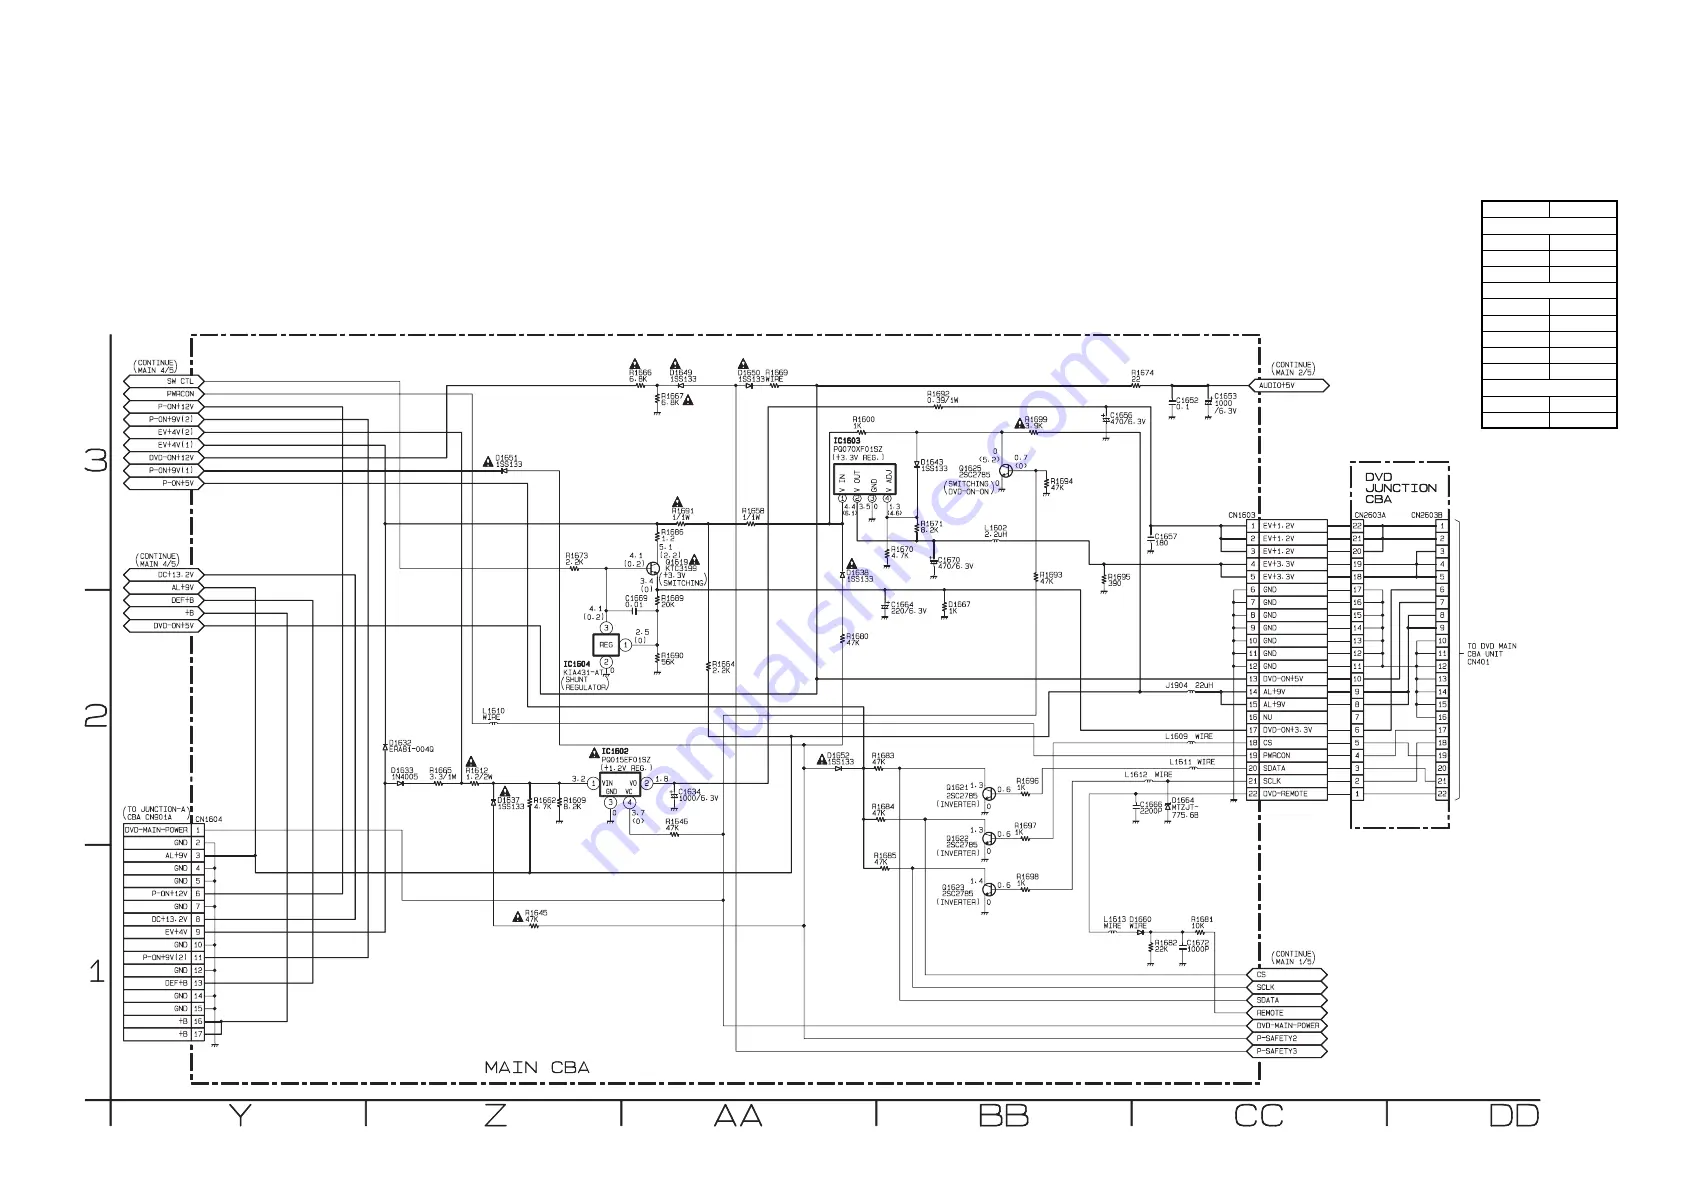
Task: Select the R1600 1K resistor label
Action: click(864, 422)
